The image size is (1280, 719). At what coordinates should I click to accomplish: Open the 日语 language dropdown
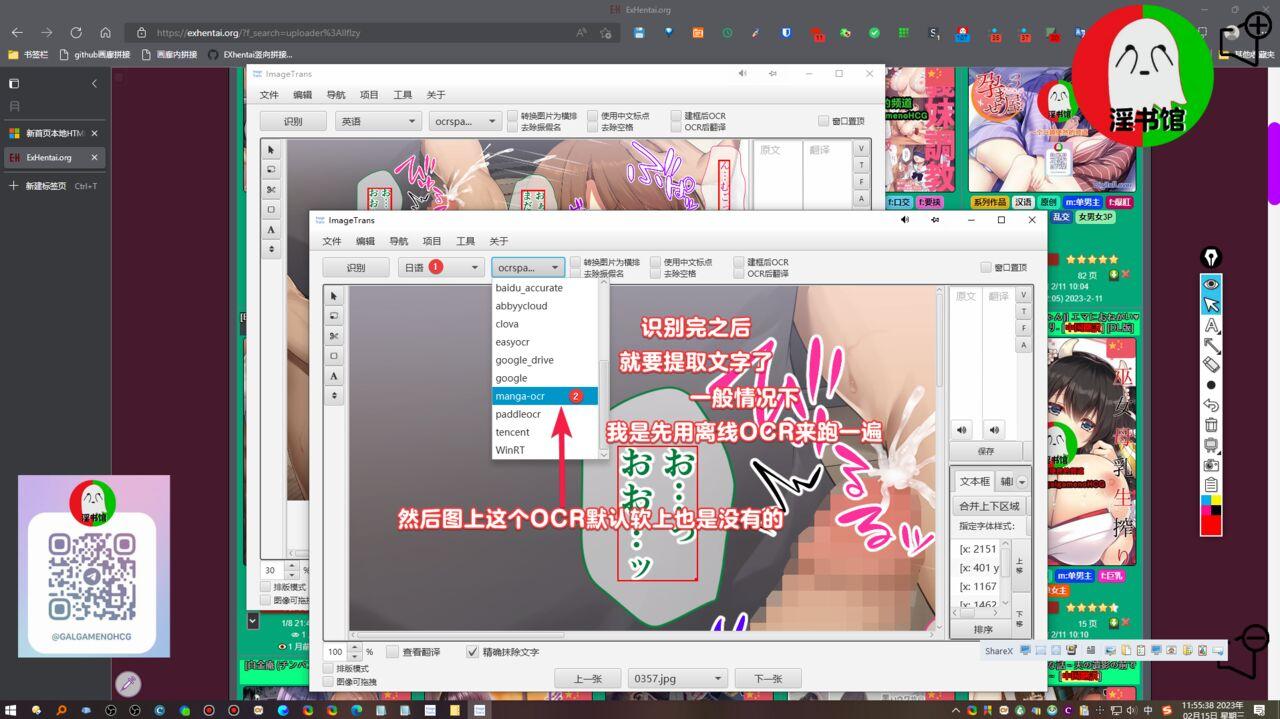442,268
